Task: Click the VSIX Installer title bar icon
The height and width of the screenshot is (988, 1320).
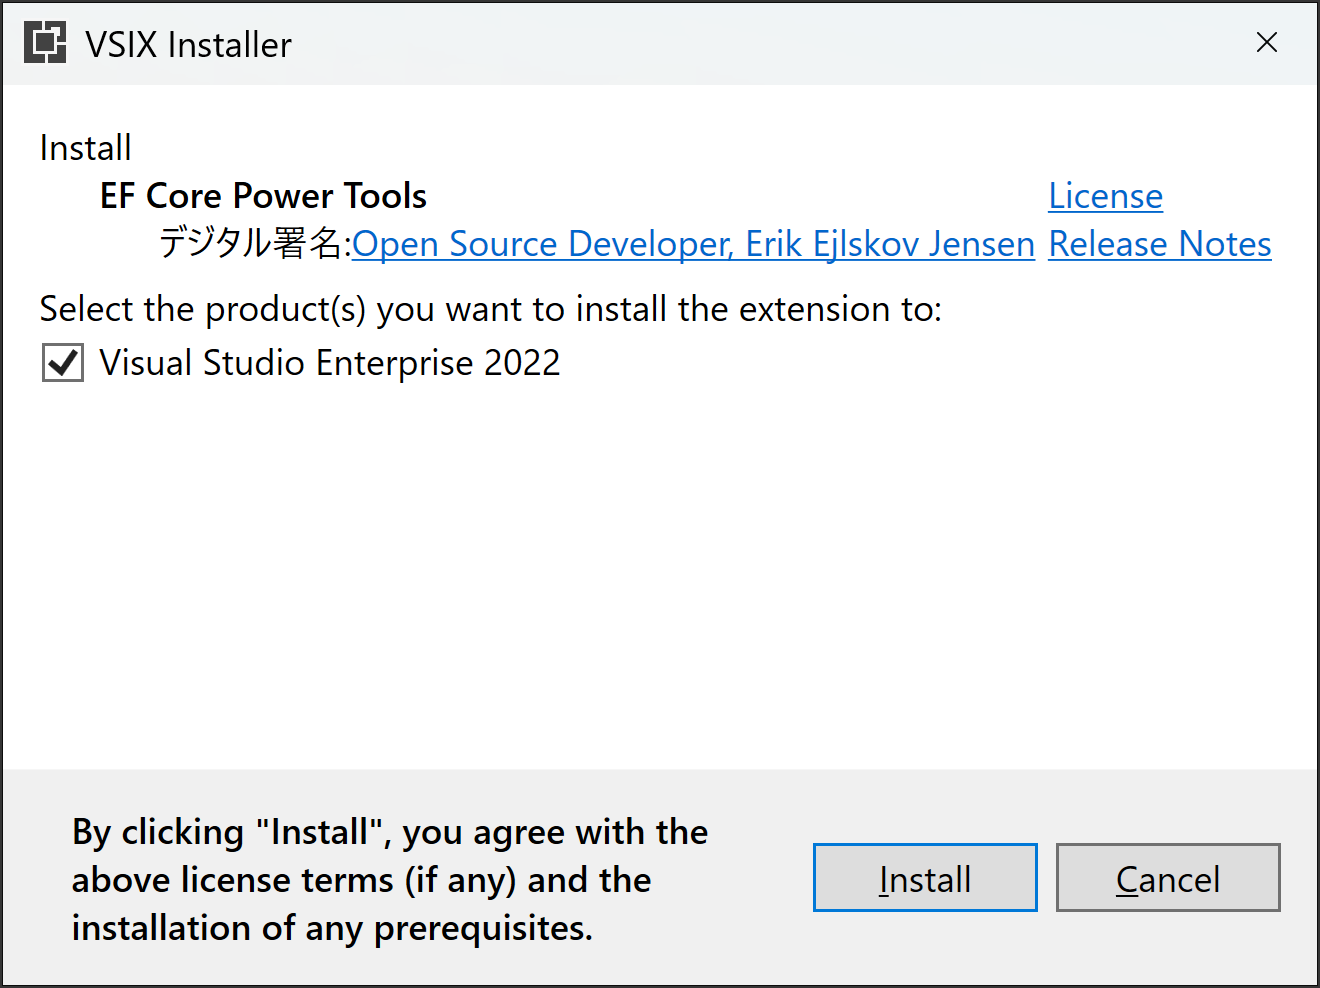Action: tap(45, 43)
